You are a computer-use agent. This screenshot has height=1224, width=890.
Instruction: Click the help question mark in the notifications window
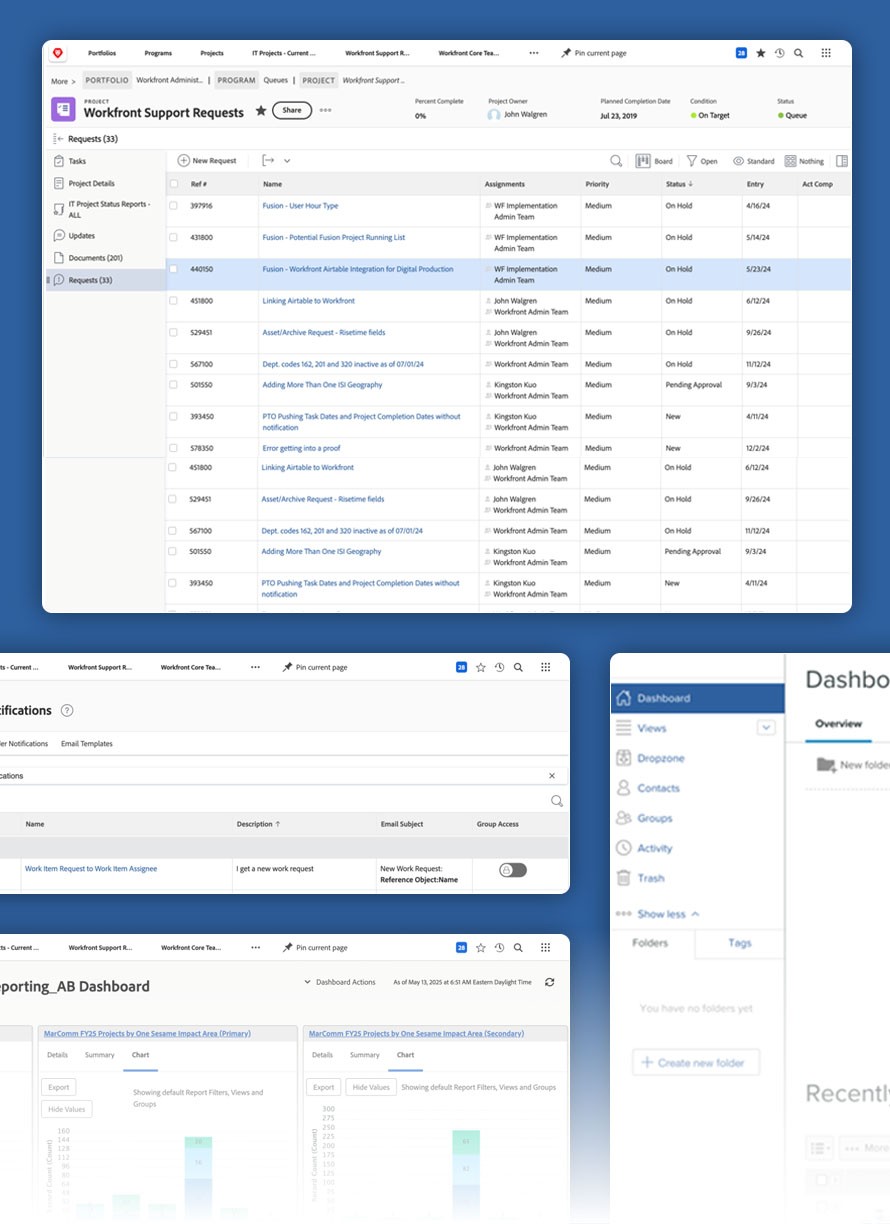click(x=67, y=710)
